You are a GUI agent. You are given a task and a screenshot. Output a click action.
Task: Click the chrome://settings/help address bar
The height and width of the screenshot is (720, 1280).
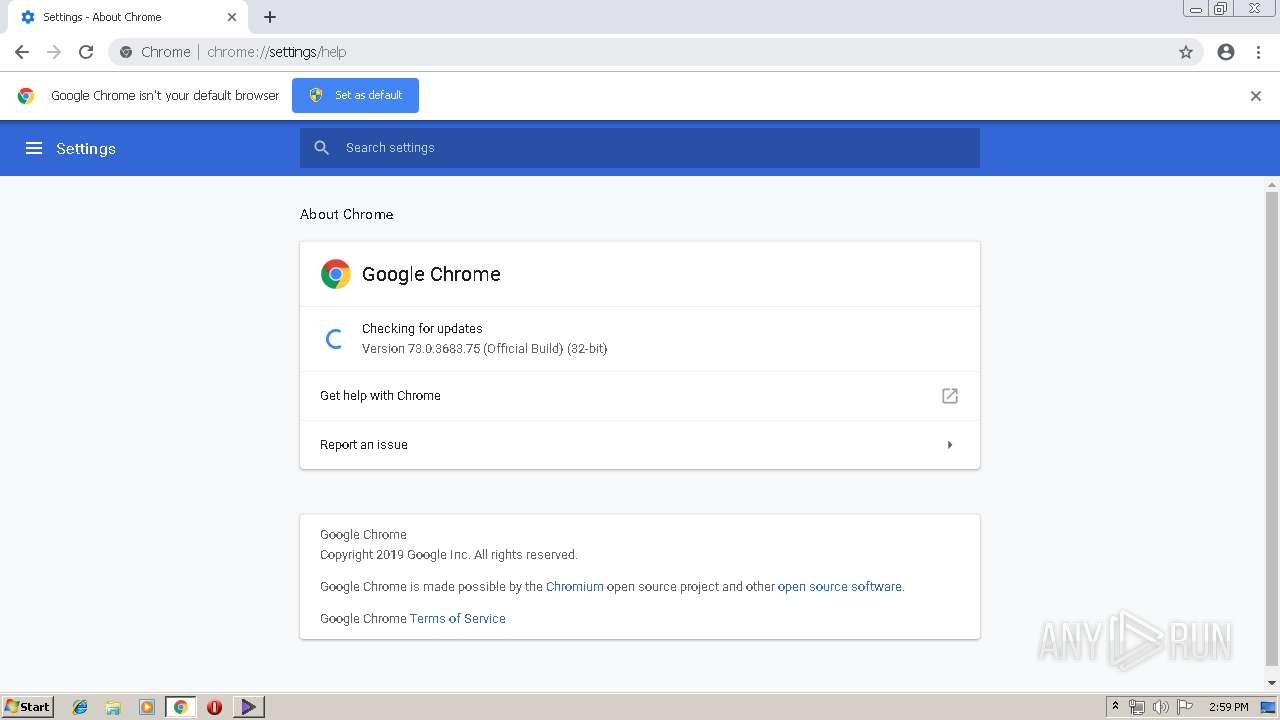640,52
